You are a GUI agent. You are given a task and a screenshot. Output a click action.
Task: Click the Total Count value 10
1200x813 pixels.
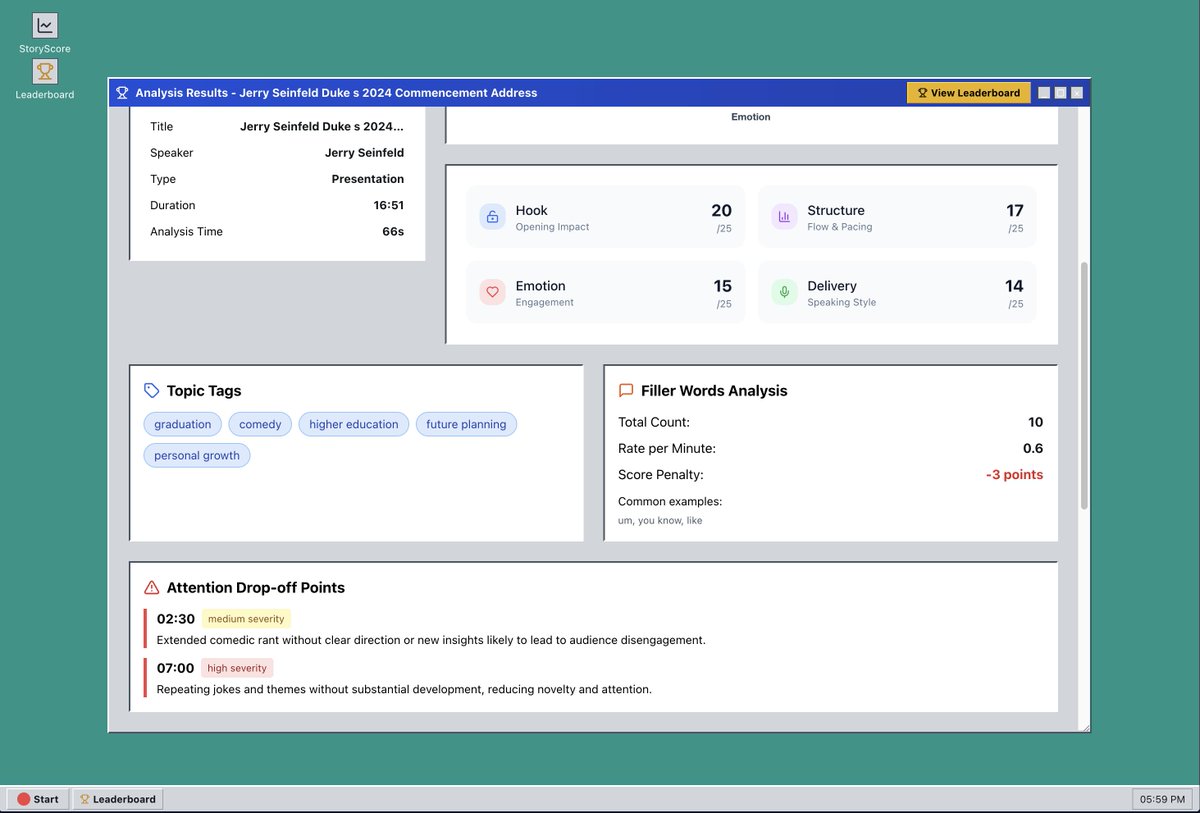tap(1035, 422)
